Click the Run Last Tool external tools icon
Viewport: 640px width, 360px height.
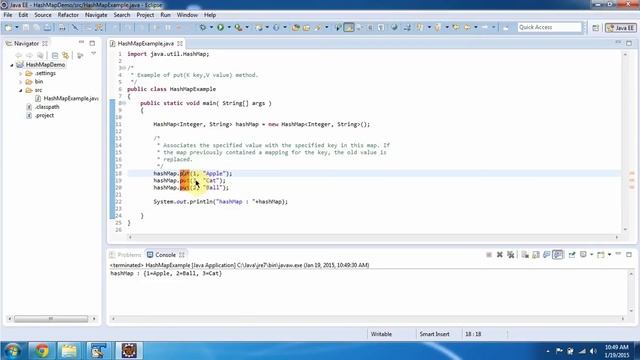click(238, 27)
